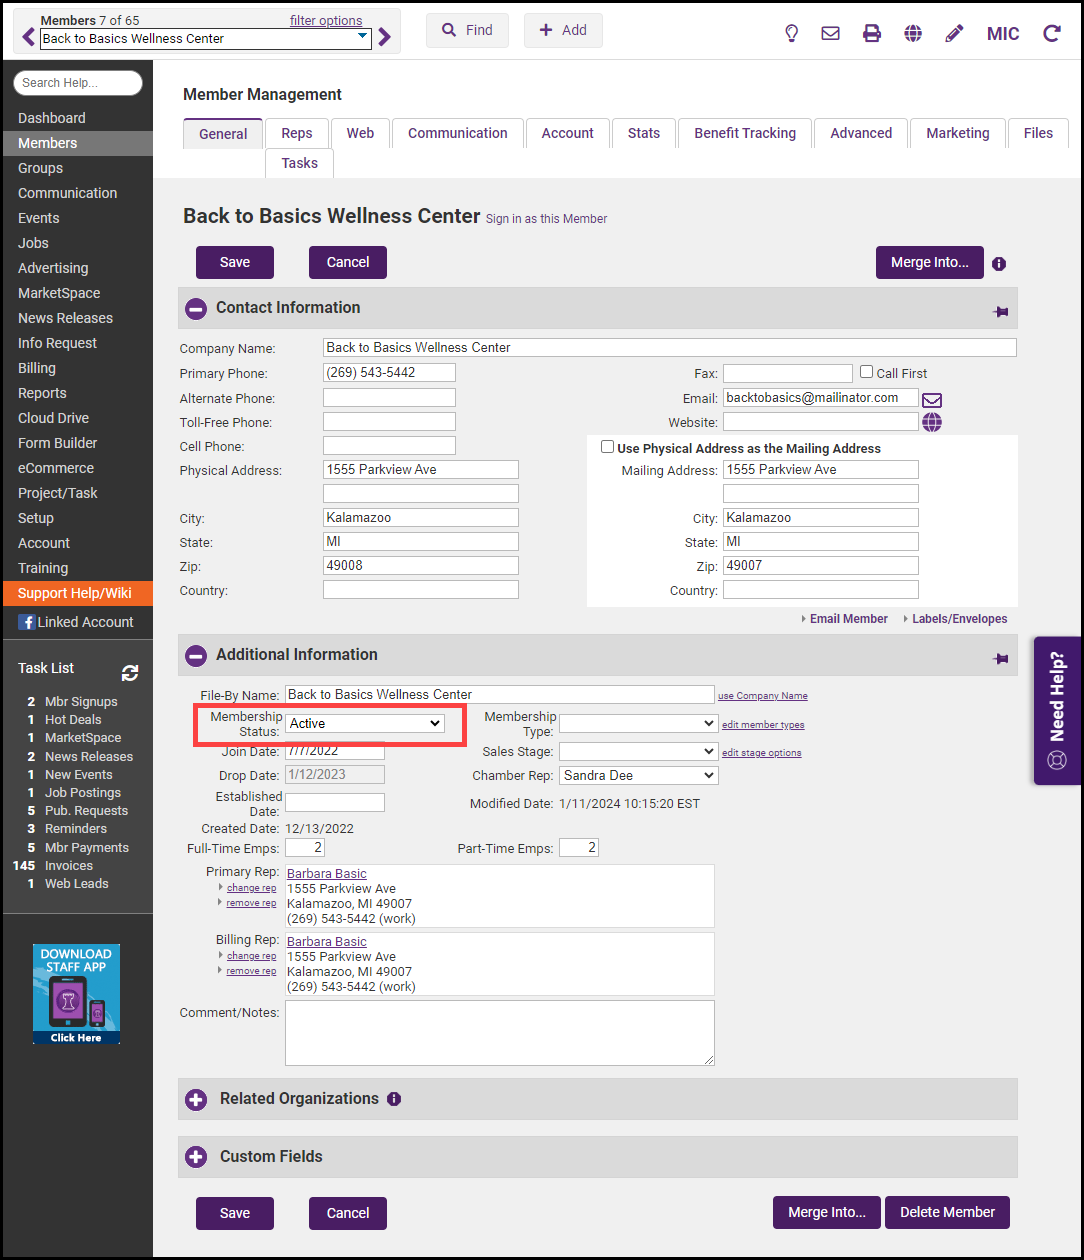Open the Chamber Rep dropdown
The height and width of the screenshot is (1260, 1084).
point(638,775)
